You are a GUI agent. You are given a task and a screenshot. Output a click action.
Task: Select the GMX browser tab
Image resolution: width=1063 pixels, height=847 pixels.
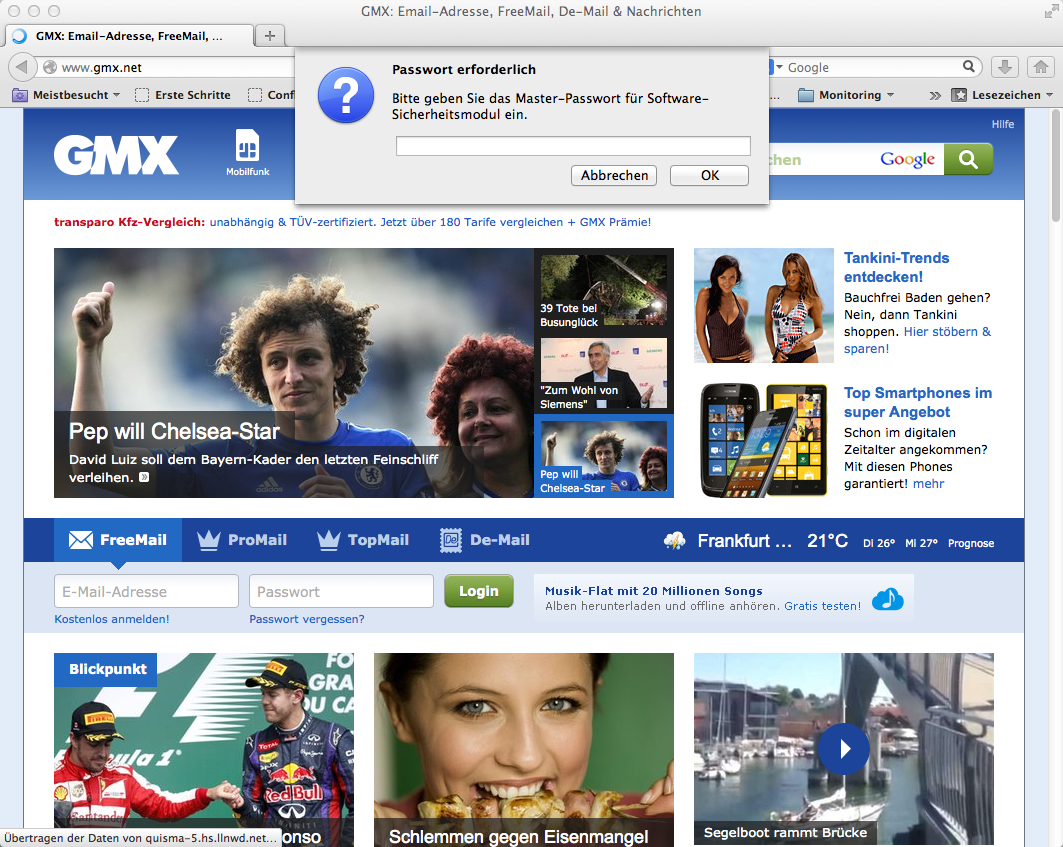point(129,36)
